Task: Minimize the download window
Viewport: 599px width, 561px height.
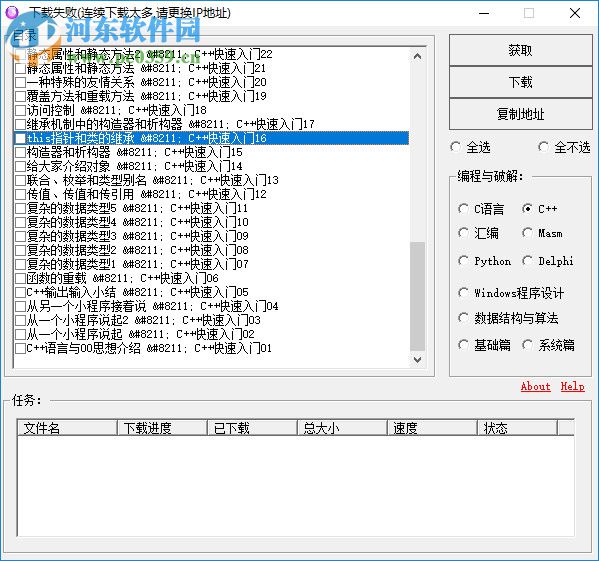Action: [484, 13]
